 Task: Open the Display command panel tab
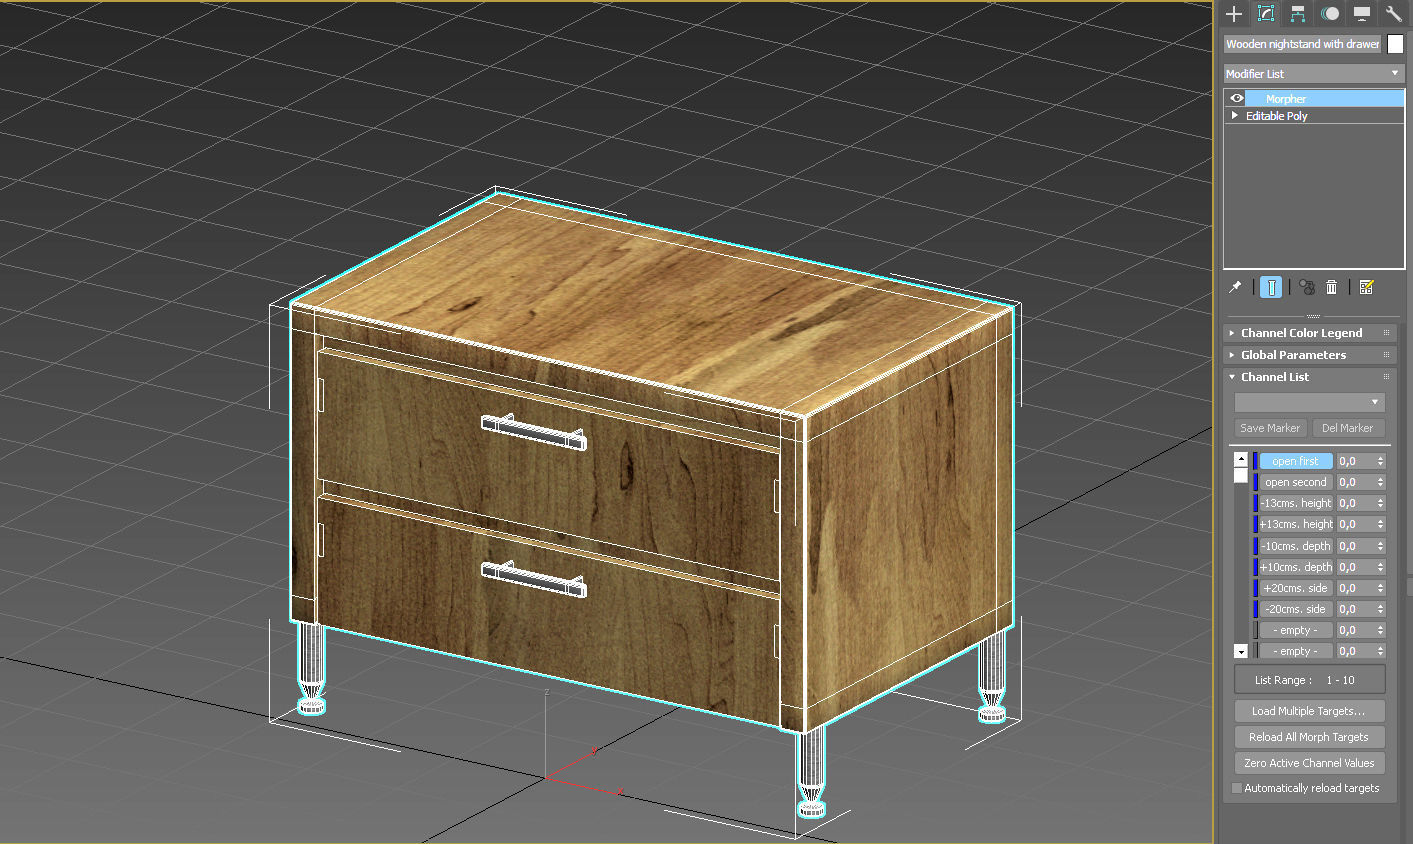click(1361, 14)
